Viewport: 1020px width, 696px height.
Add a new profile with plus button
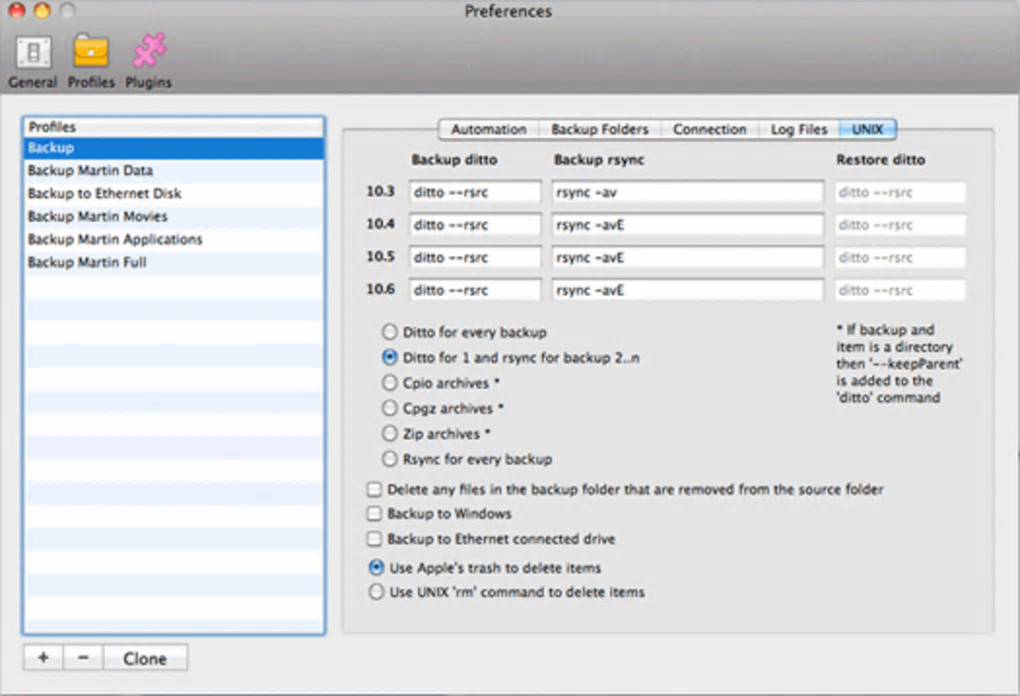click(43, 658)
